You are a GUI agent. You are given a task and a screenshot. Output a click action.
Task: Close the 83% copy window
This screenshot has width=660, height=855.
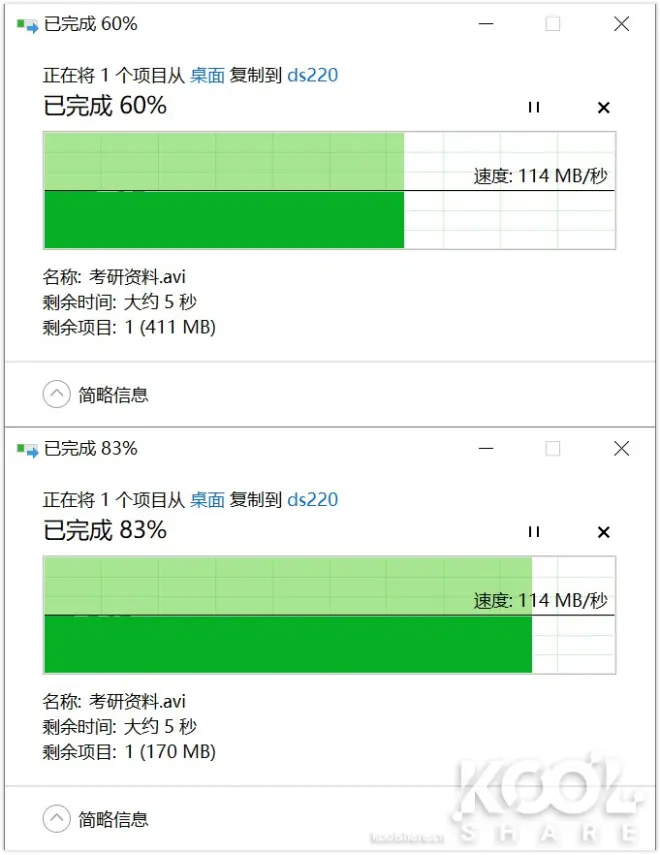pos(621,449)
